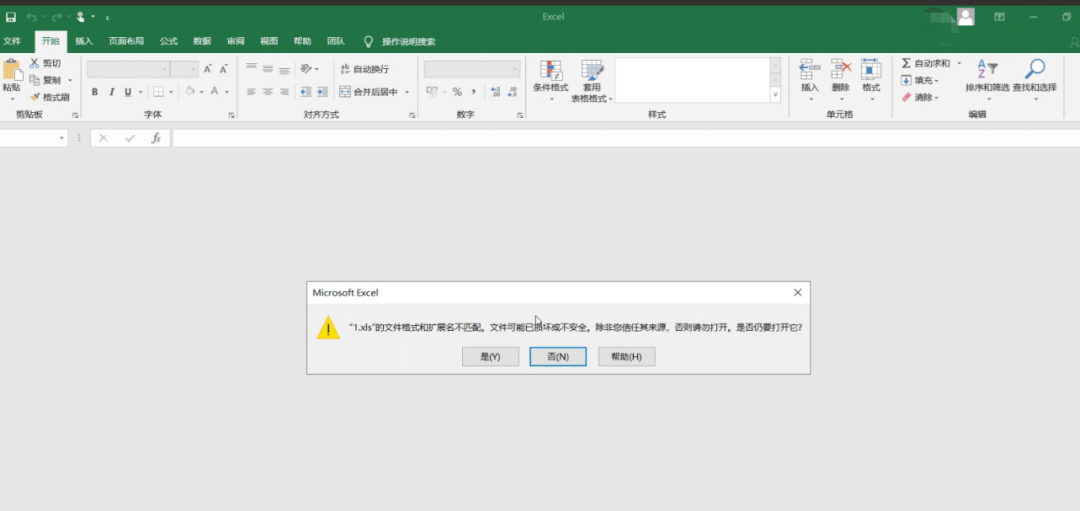Click the middle align icon

268,69
